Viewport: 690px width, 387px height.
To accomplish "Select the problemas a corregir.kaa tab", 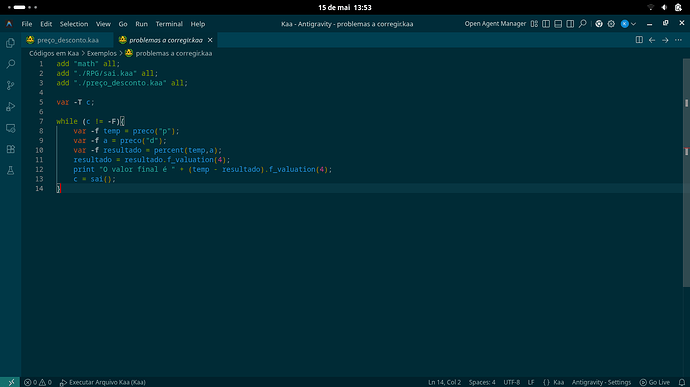I will (x=165, y=40).
